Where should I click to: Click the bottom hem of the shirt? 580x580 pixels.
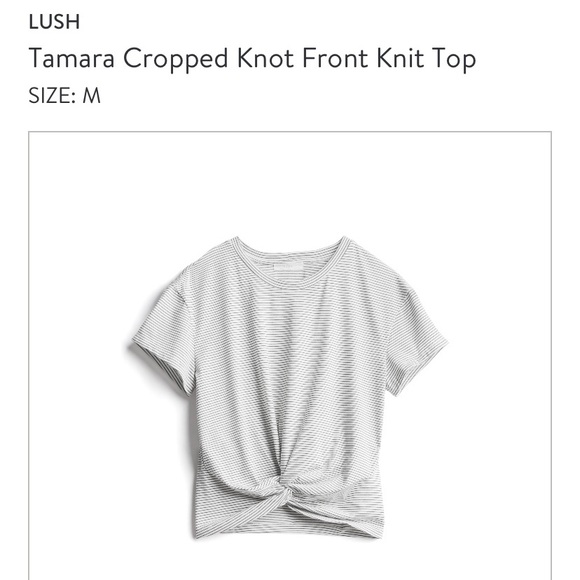[289, 529]
